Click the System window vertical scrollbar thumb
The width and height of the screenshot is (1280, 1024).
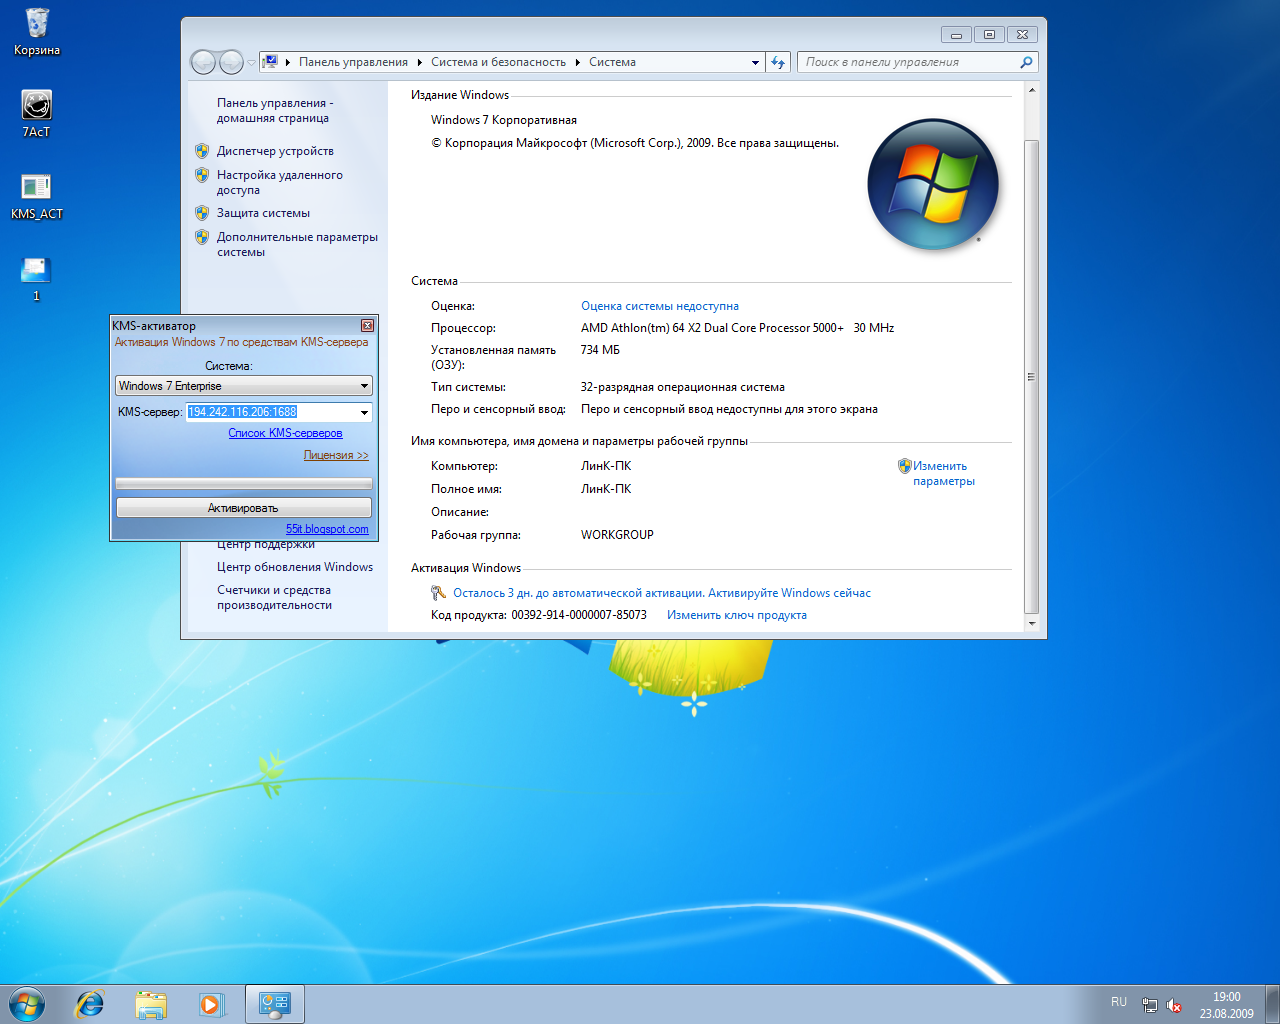1032,377
